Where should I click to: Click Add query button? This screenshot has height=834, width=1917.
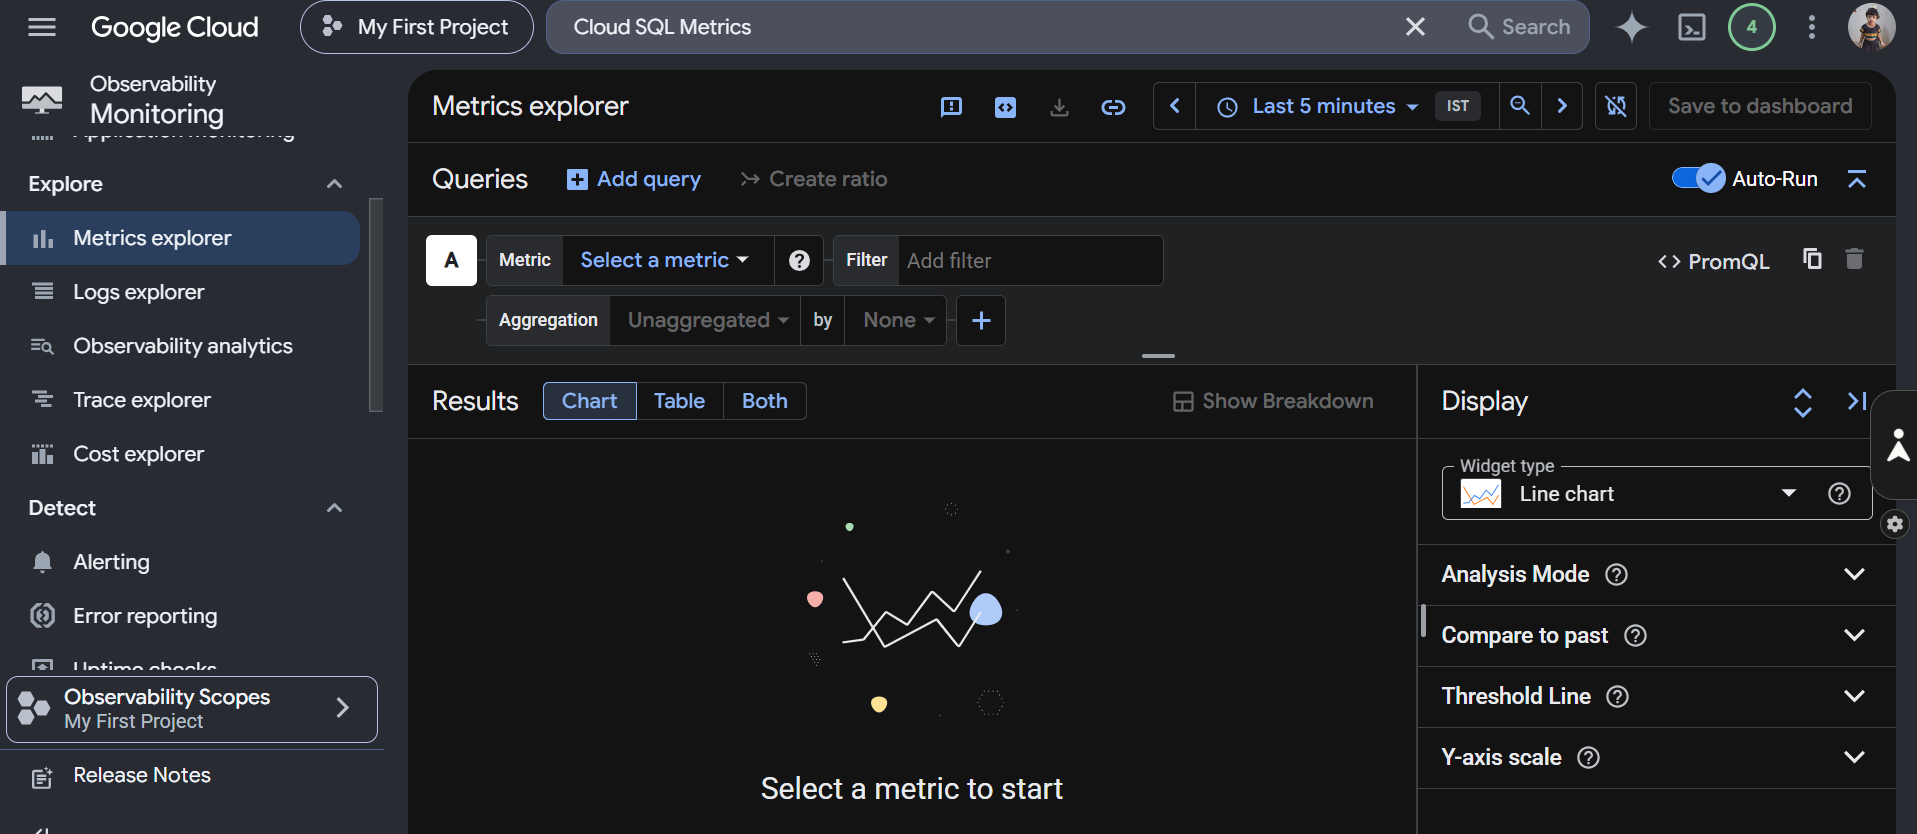634,179
